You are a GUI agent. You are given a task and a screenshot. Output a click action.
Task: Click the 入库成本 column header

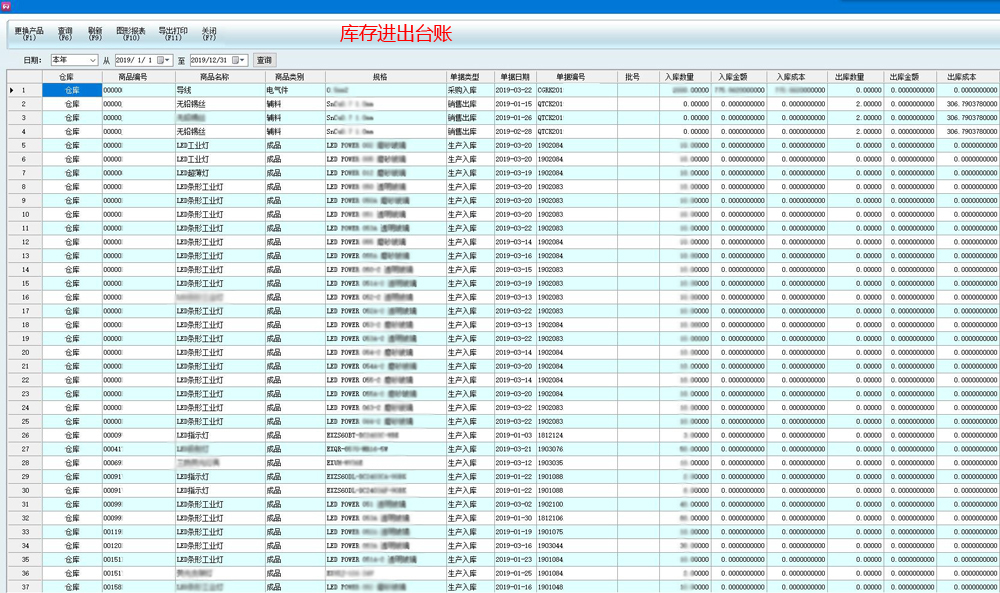click(797, 77)
